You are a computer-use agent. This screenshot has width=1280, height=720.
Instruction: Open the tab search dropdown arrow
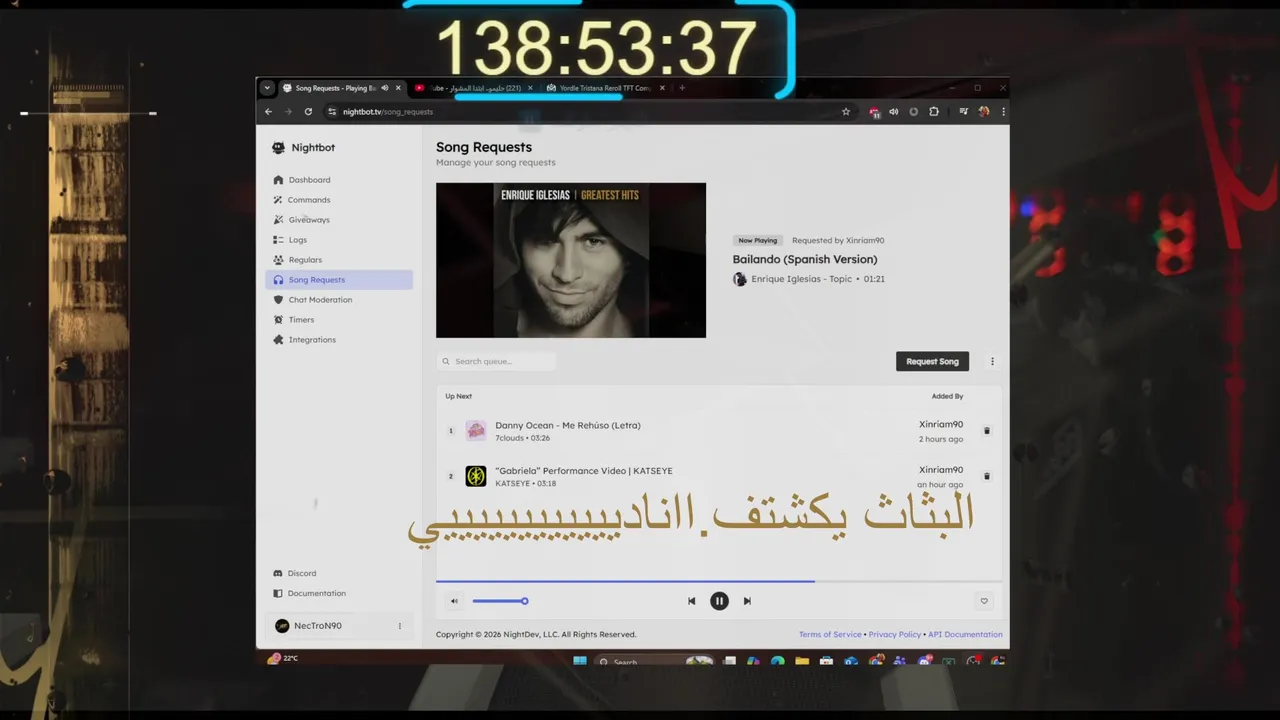[x=267, y=88]
